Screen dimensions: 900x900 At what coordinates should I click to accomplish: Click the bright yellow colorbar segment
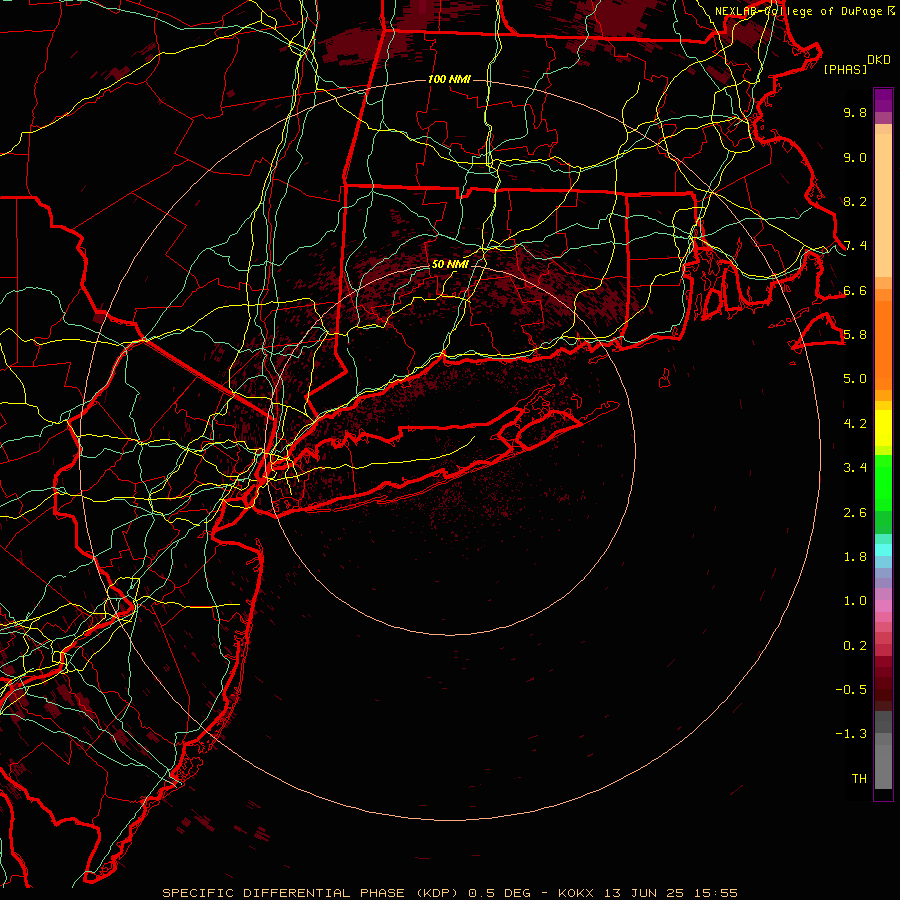coord(883,428)
